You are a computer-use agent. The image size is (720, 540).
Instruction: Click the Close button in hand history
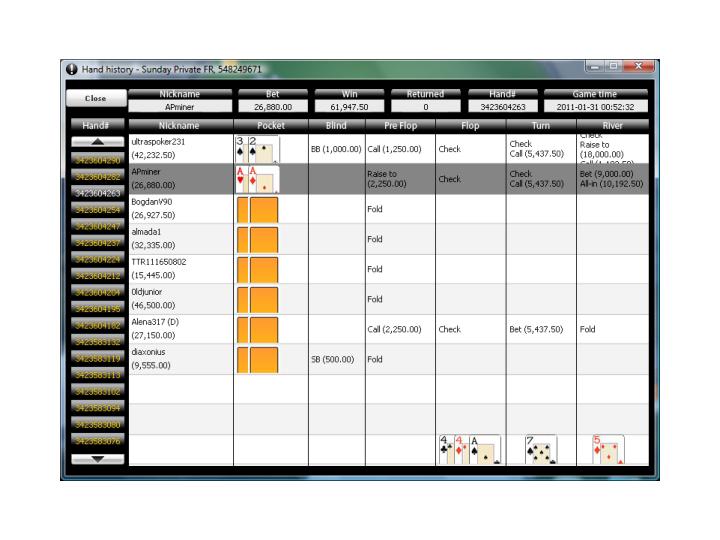pyautogui.click(x=96, y=99)
